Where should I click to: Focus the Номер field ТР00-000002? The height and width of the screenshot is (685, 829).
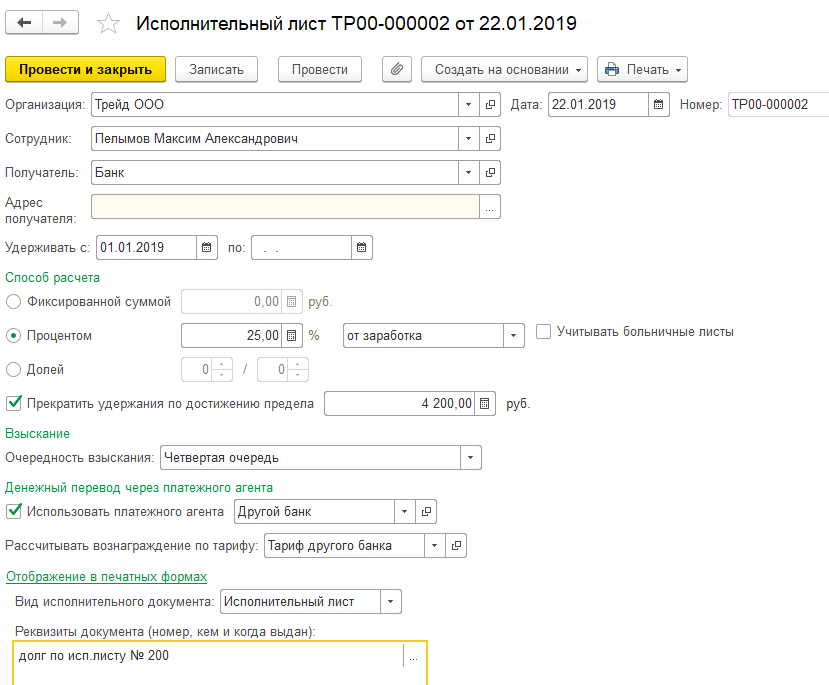coord(778,105)
